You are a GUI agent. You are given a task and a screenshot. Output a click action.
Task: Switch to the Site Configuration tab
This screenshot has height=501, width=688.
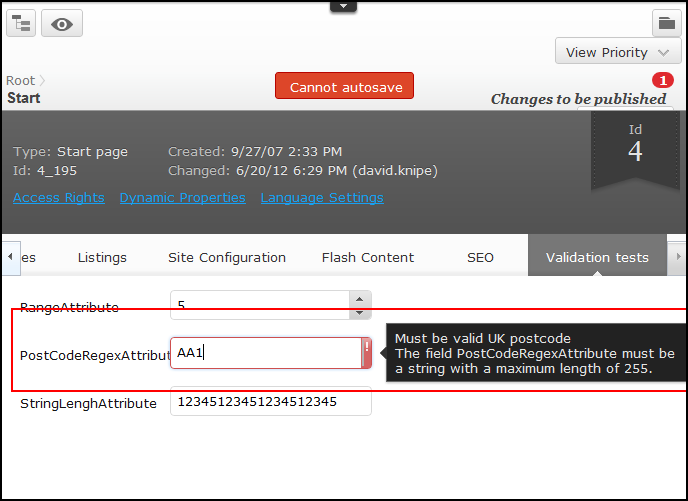point(227,258)
